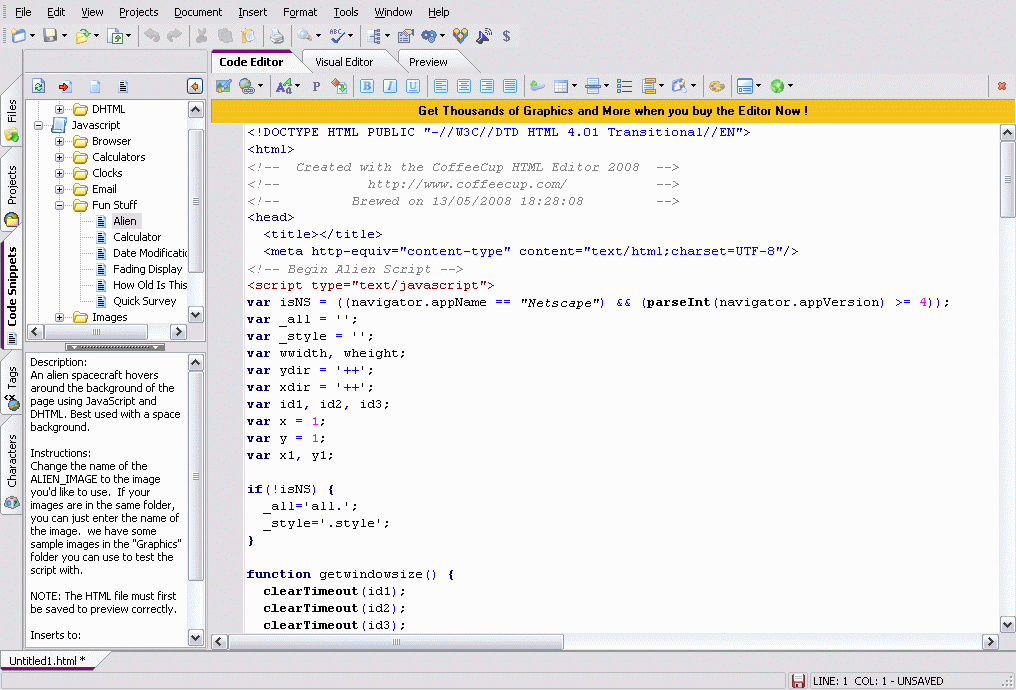Expand the Calculators folder
Screen dimensions: 1016x690
point(60,157)
